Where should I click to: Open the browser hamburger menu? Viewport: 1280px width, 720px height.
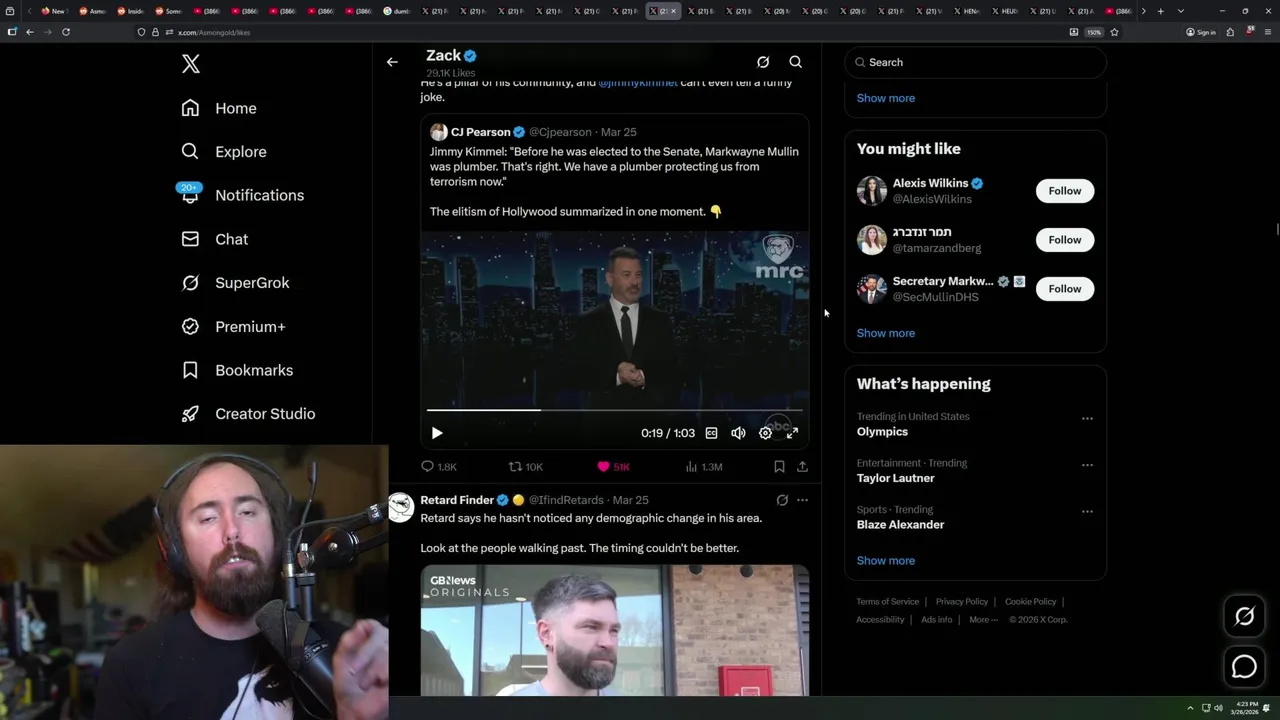(1268, 32)
